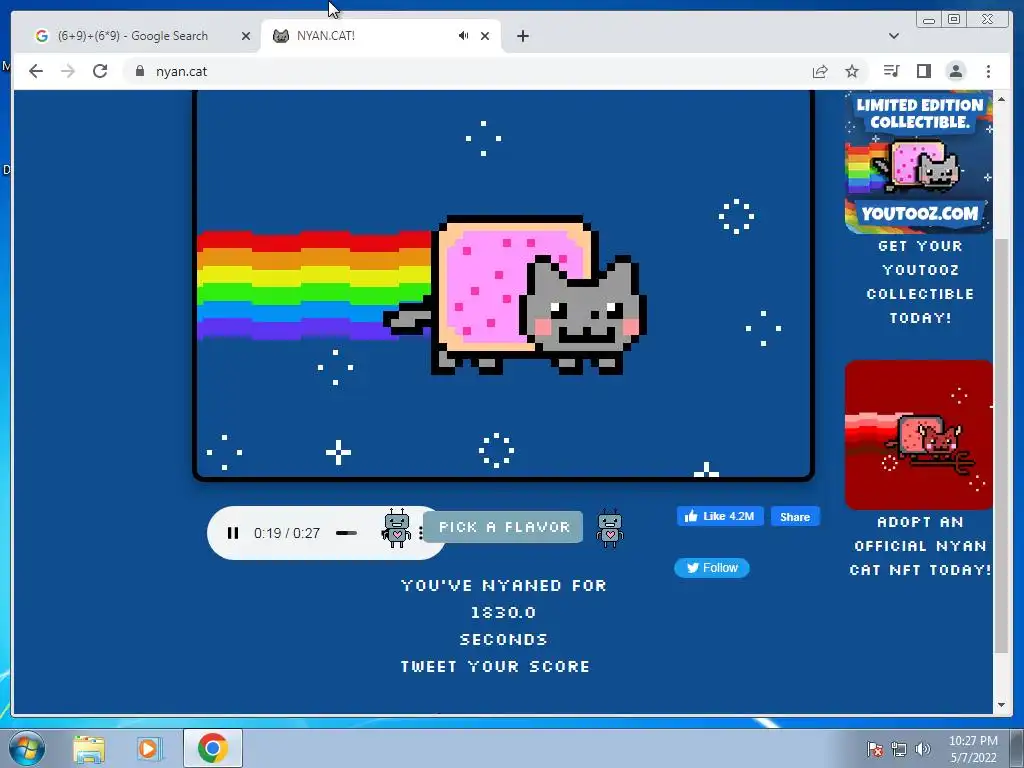Mute the NYAN.CAT tab audio
The width and height of the screenshot is (1024, 768).
pos(463,36)
